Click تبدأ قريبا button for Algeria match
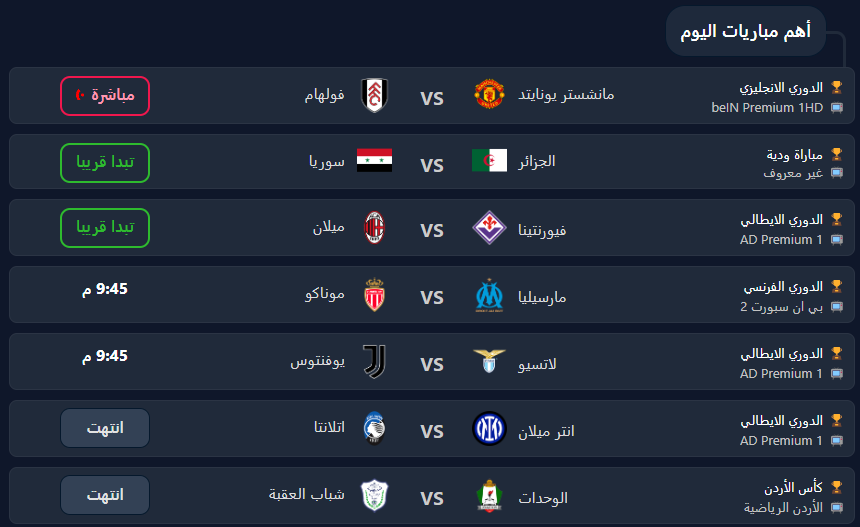Image resolution: width=860 pixels, height=527 pixels. click(105, 163)
